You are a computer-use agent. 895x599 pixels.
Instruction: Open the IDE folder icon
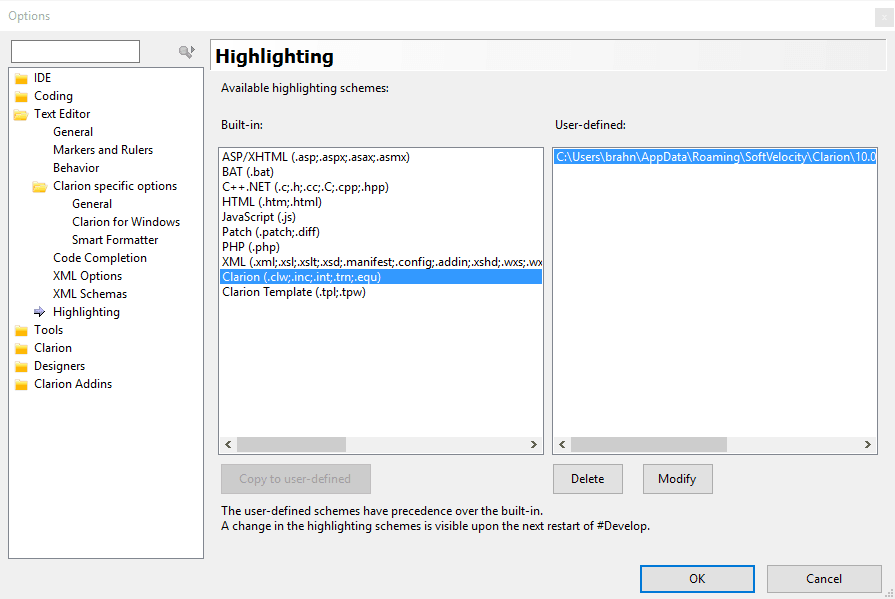point(21,78)
